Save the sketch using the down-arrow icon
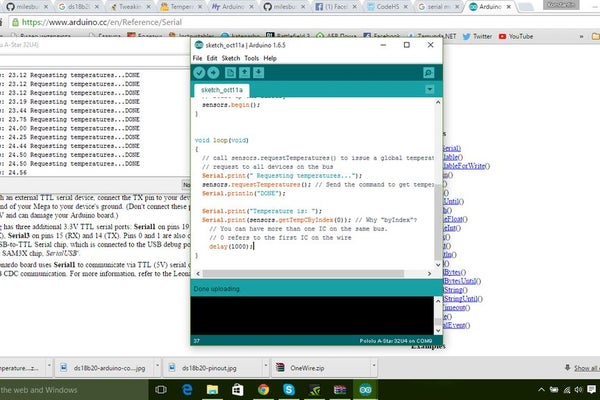Viewport: 600px width, 400px height. [258, 73]
